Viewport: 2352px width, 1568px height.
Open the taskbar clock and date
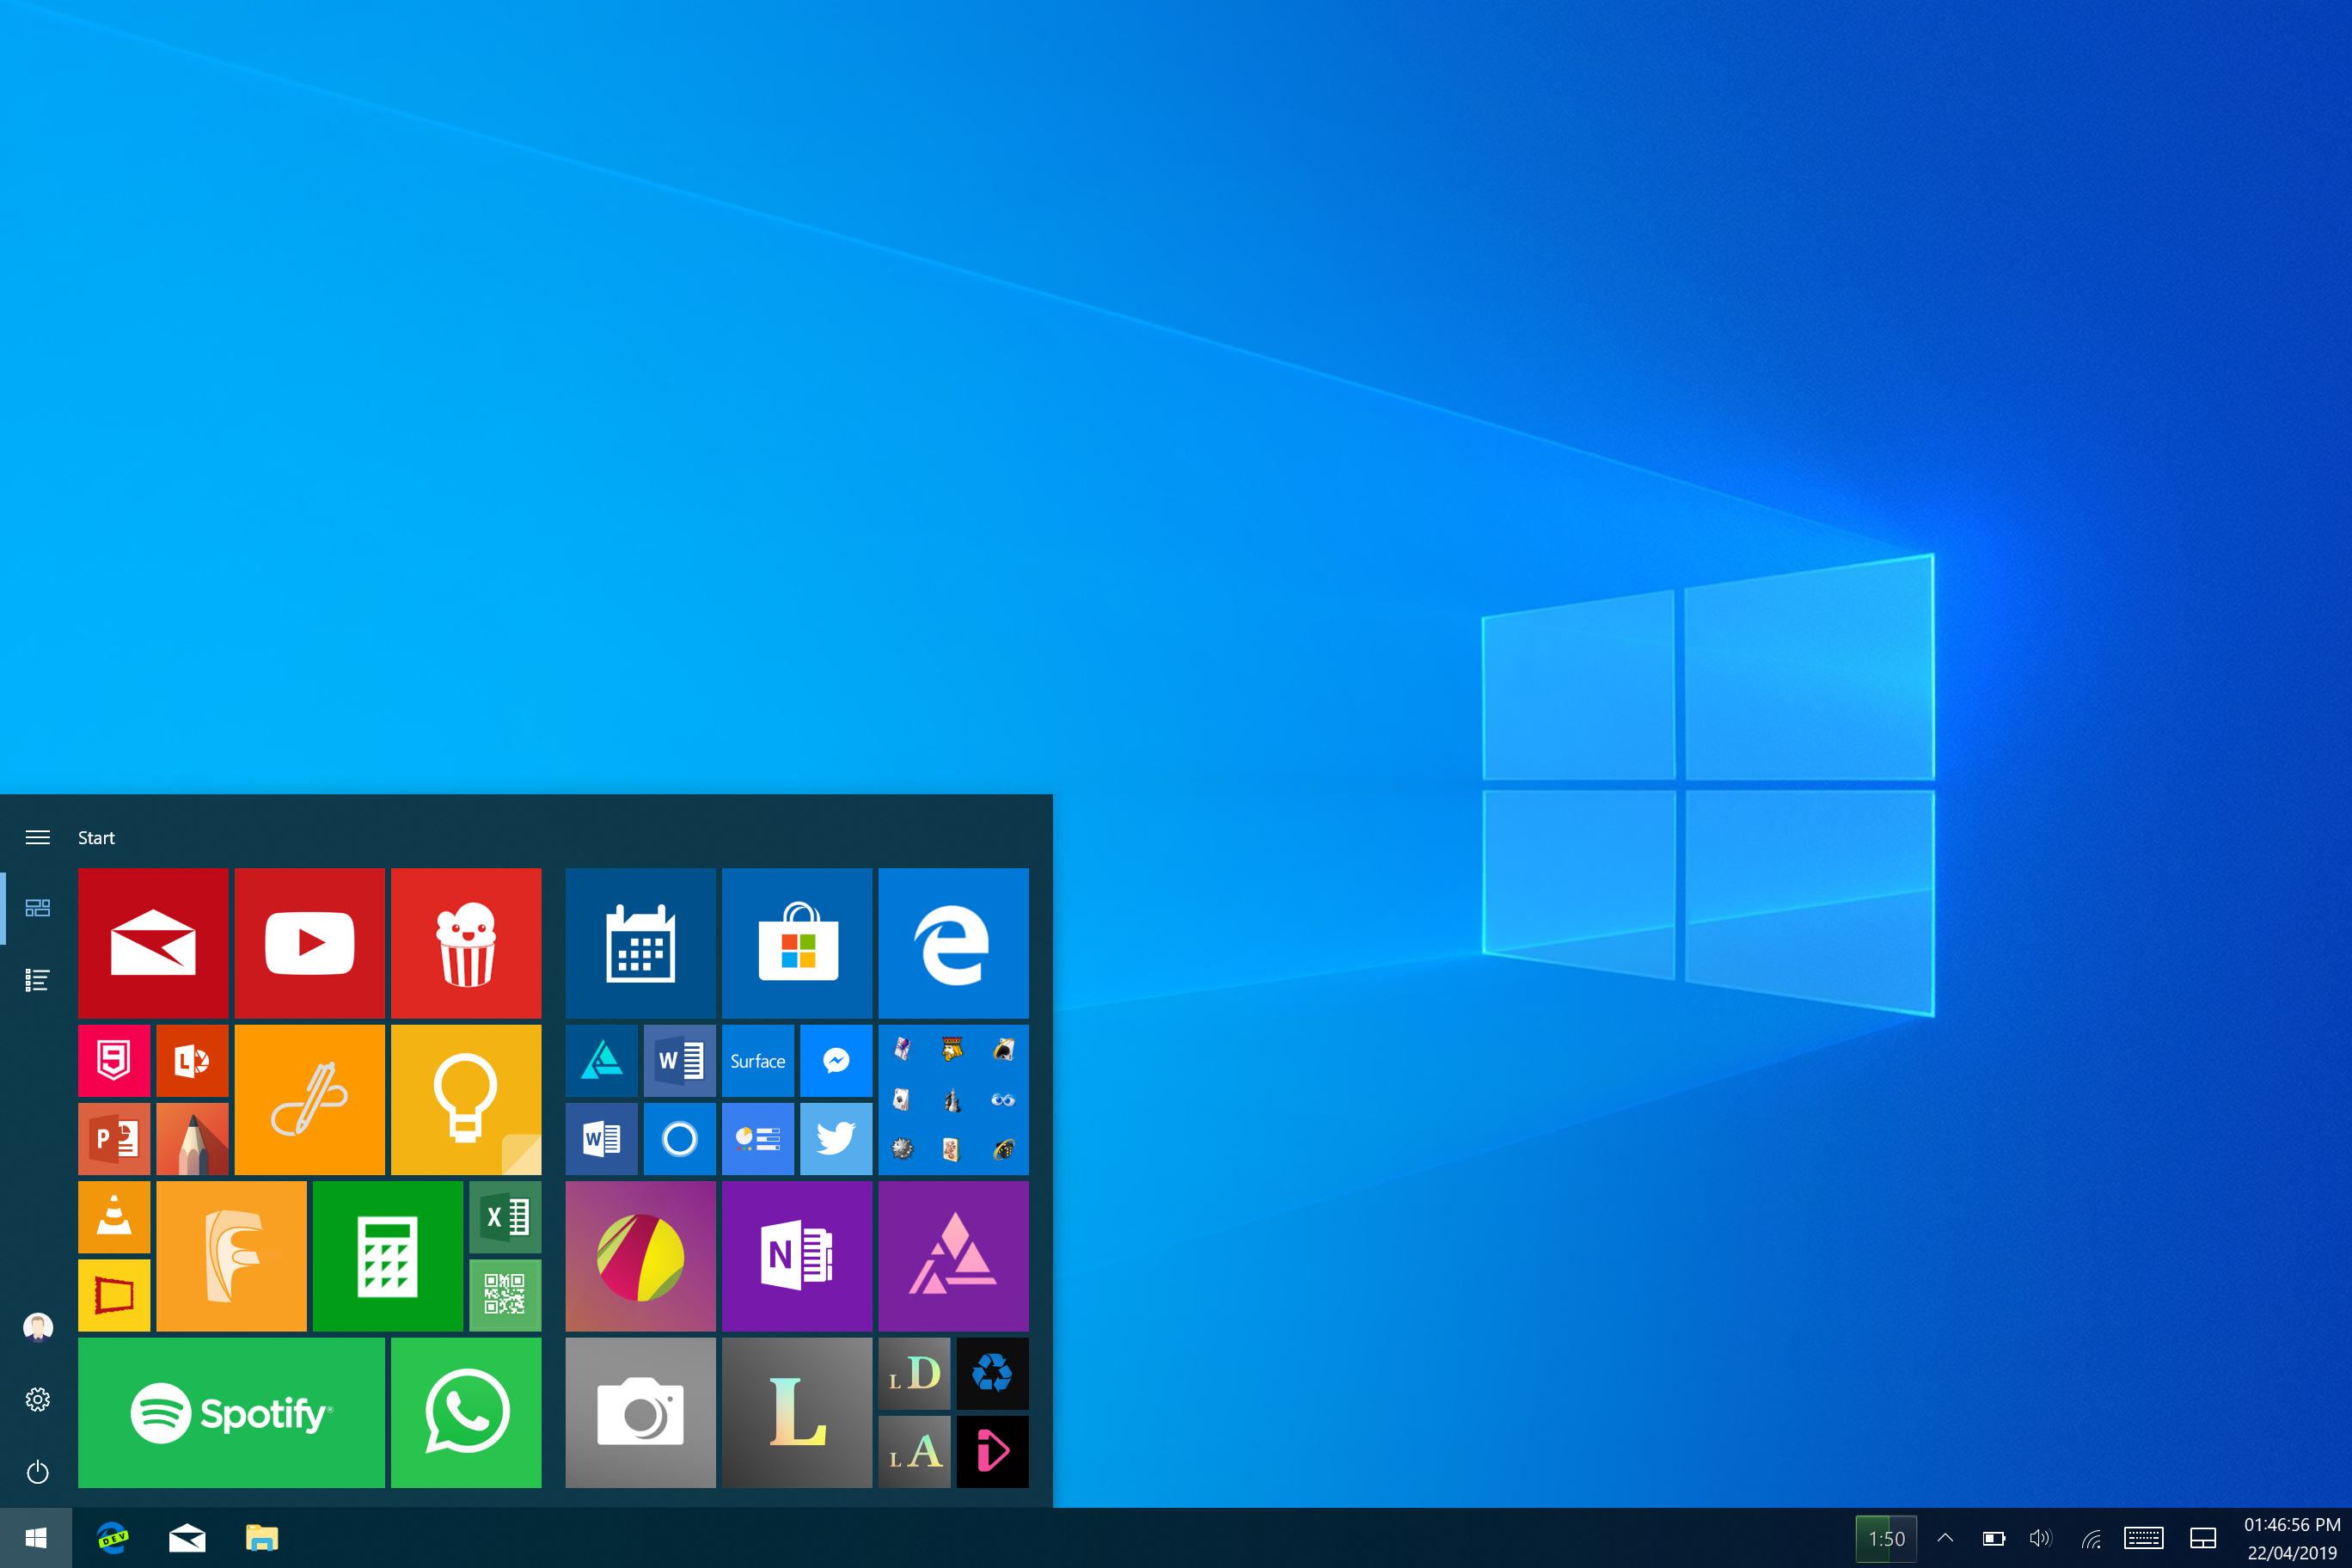coord(2291,1538)
